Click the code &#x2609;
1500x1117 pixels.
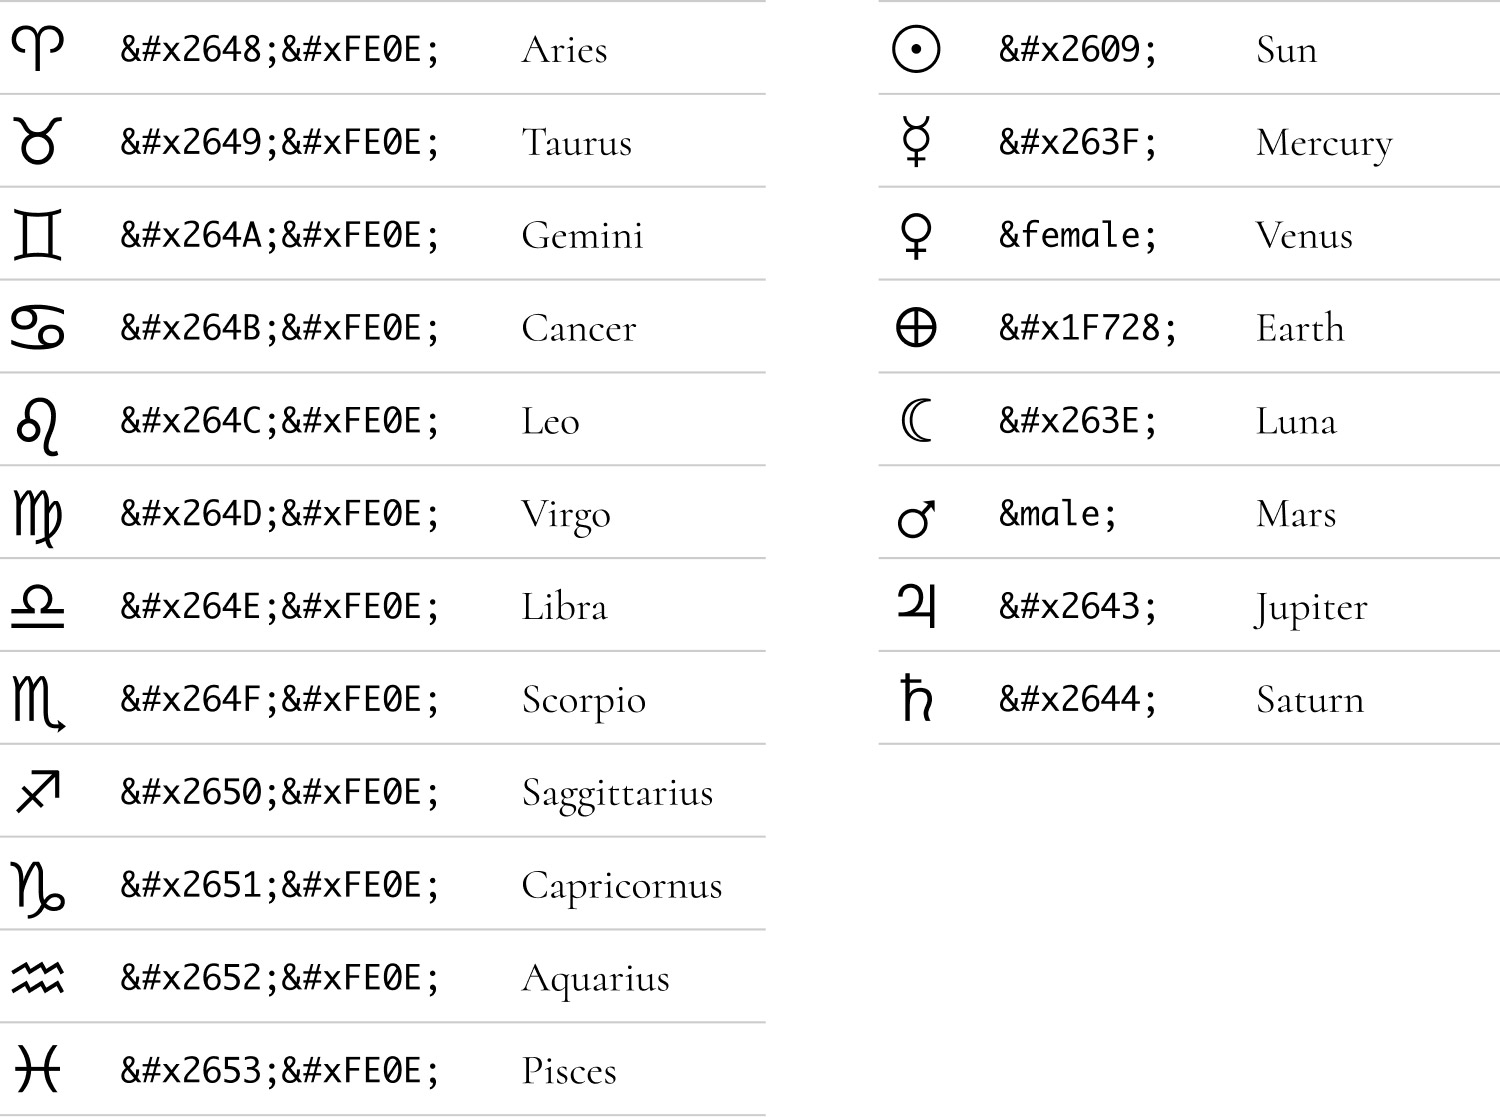(1078, 49)
